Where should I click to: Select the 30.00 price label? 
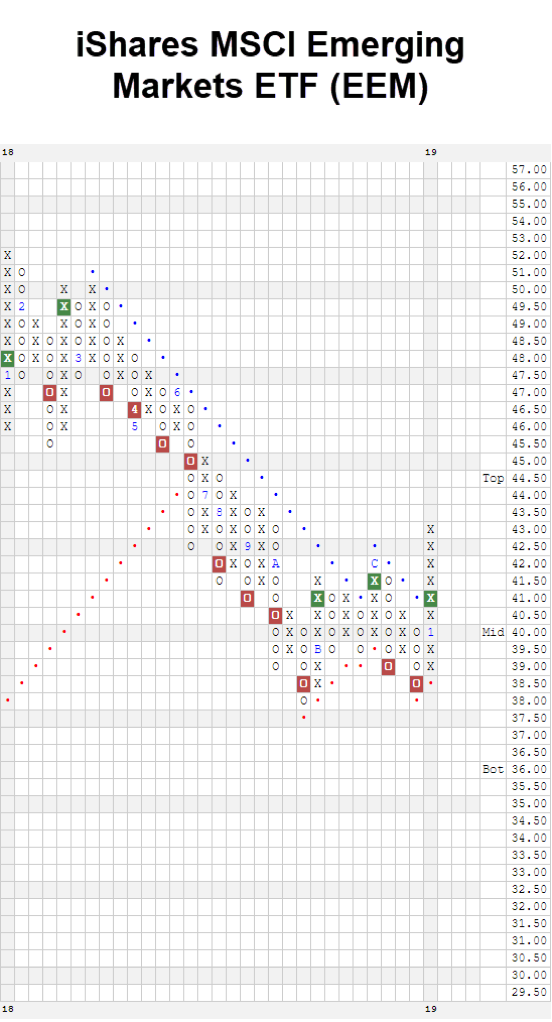tap(529, 974)
